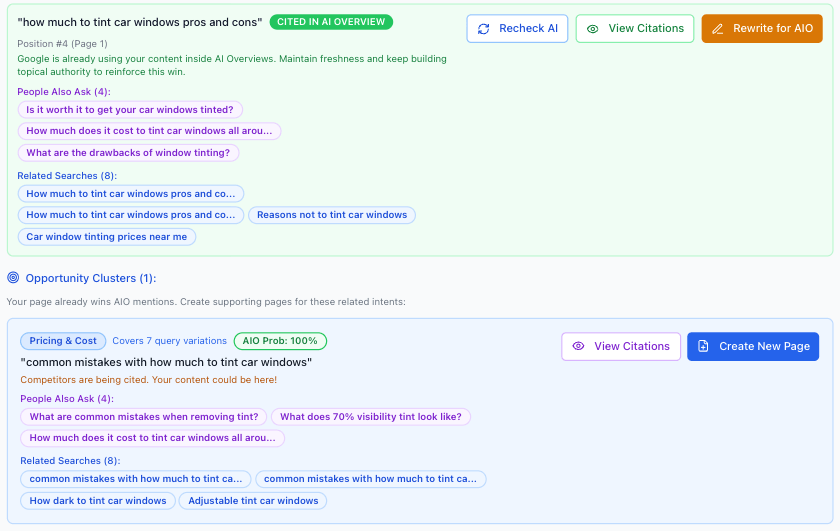
Task: Click the Pricing & Cost tag
Action: [63, 341]
